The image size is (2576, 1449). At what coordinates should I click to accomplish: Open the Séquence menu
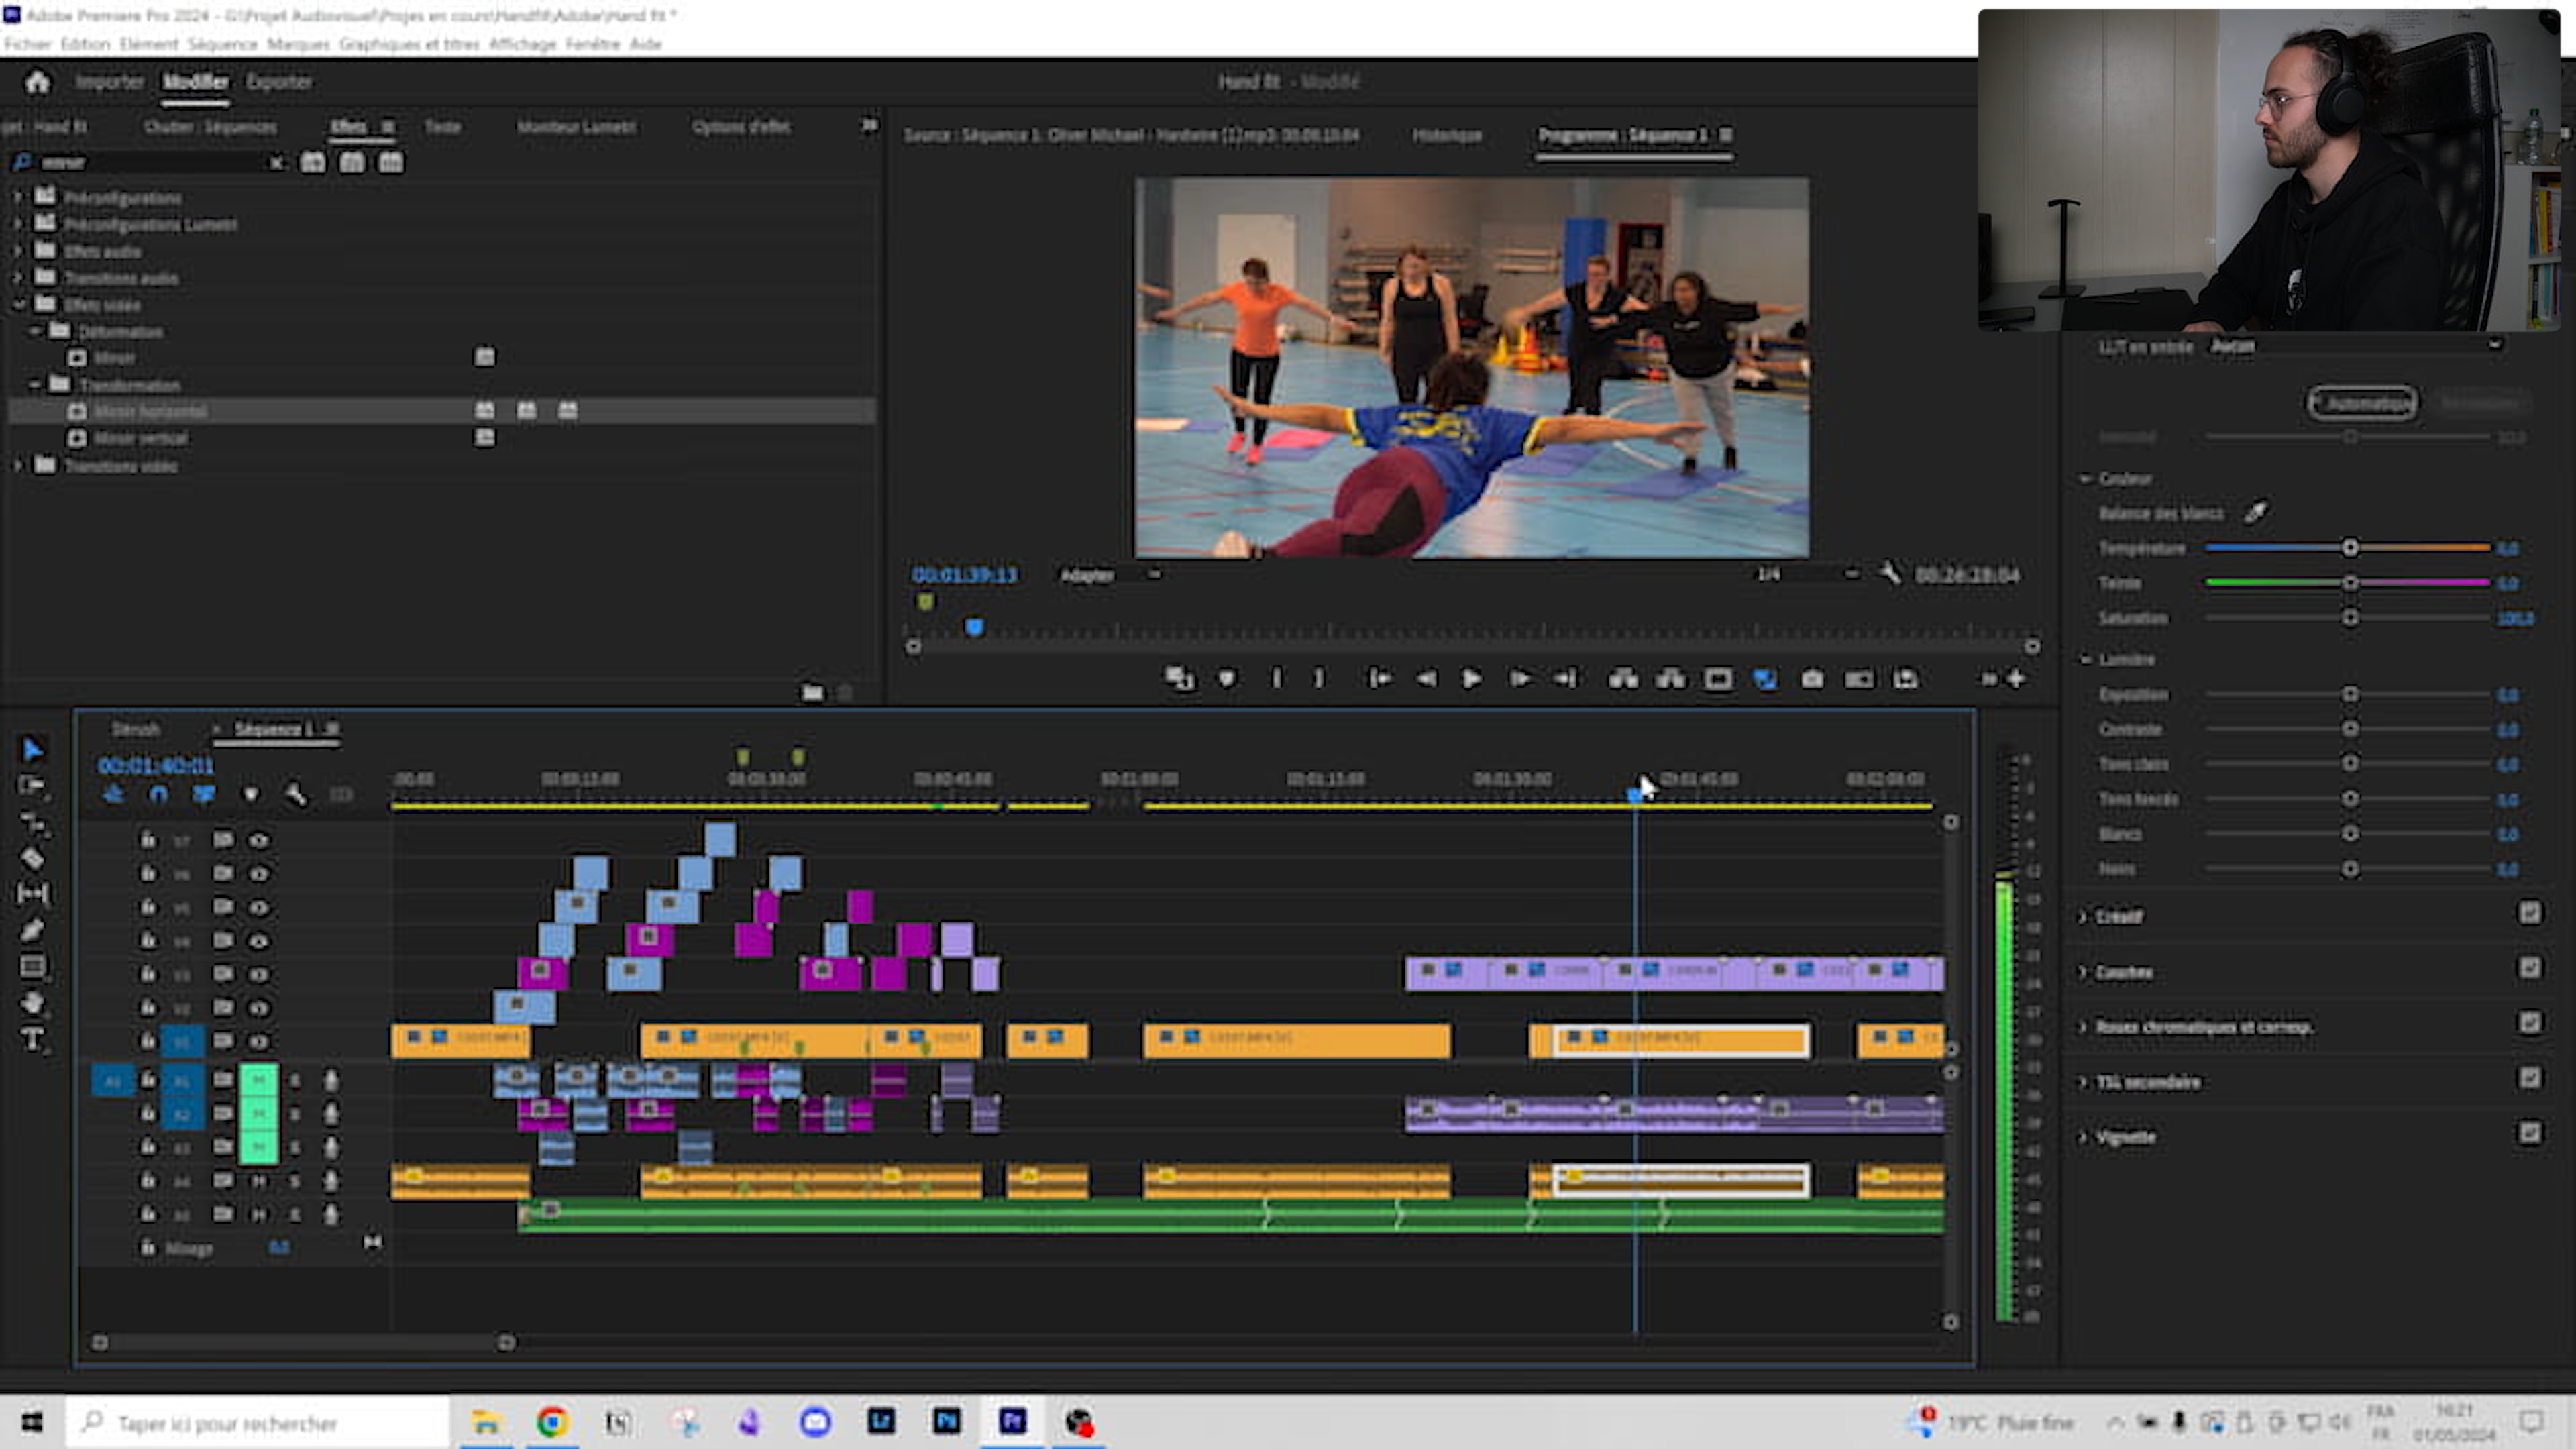222,44
